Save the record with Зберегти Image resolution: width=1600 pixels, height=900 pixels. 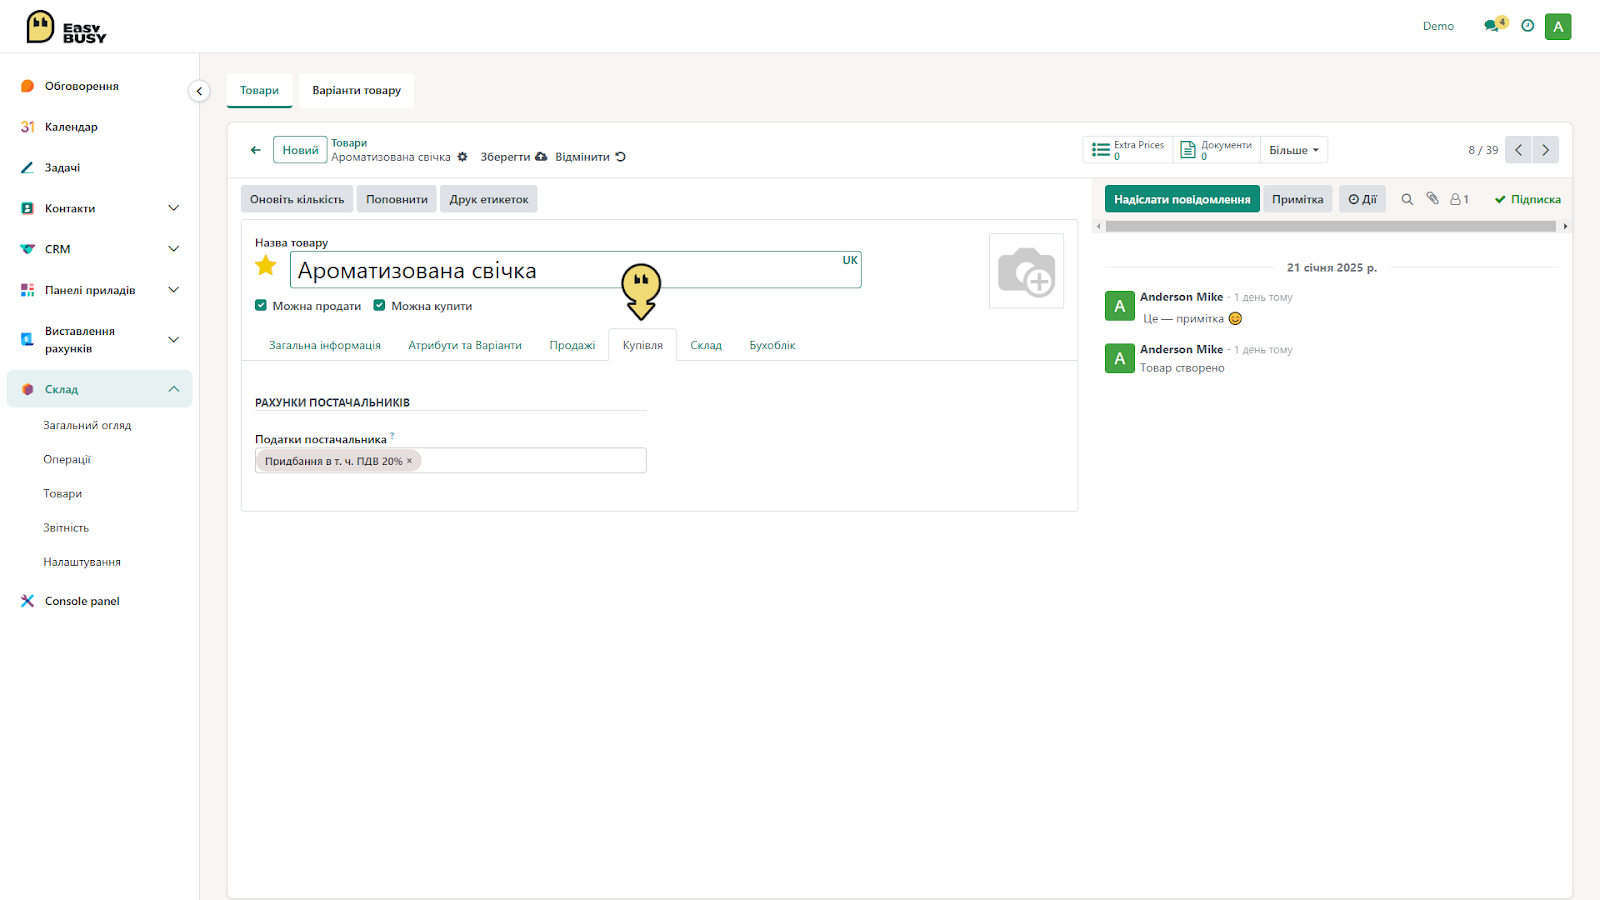[x=514, y=157]
